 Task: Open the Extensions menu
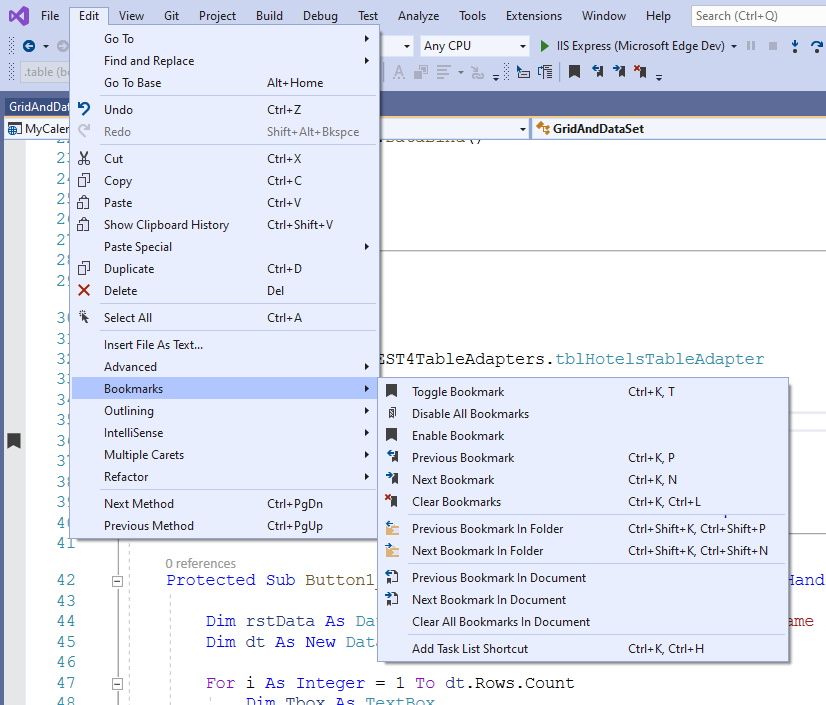click(x=534, y=16)
